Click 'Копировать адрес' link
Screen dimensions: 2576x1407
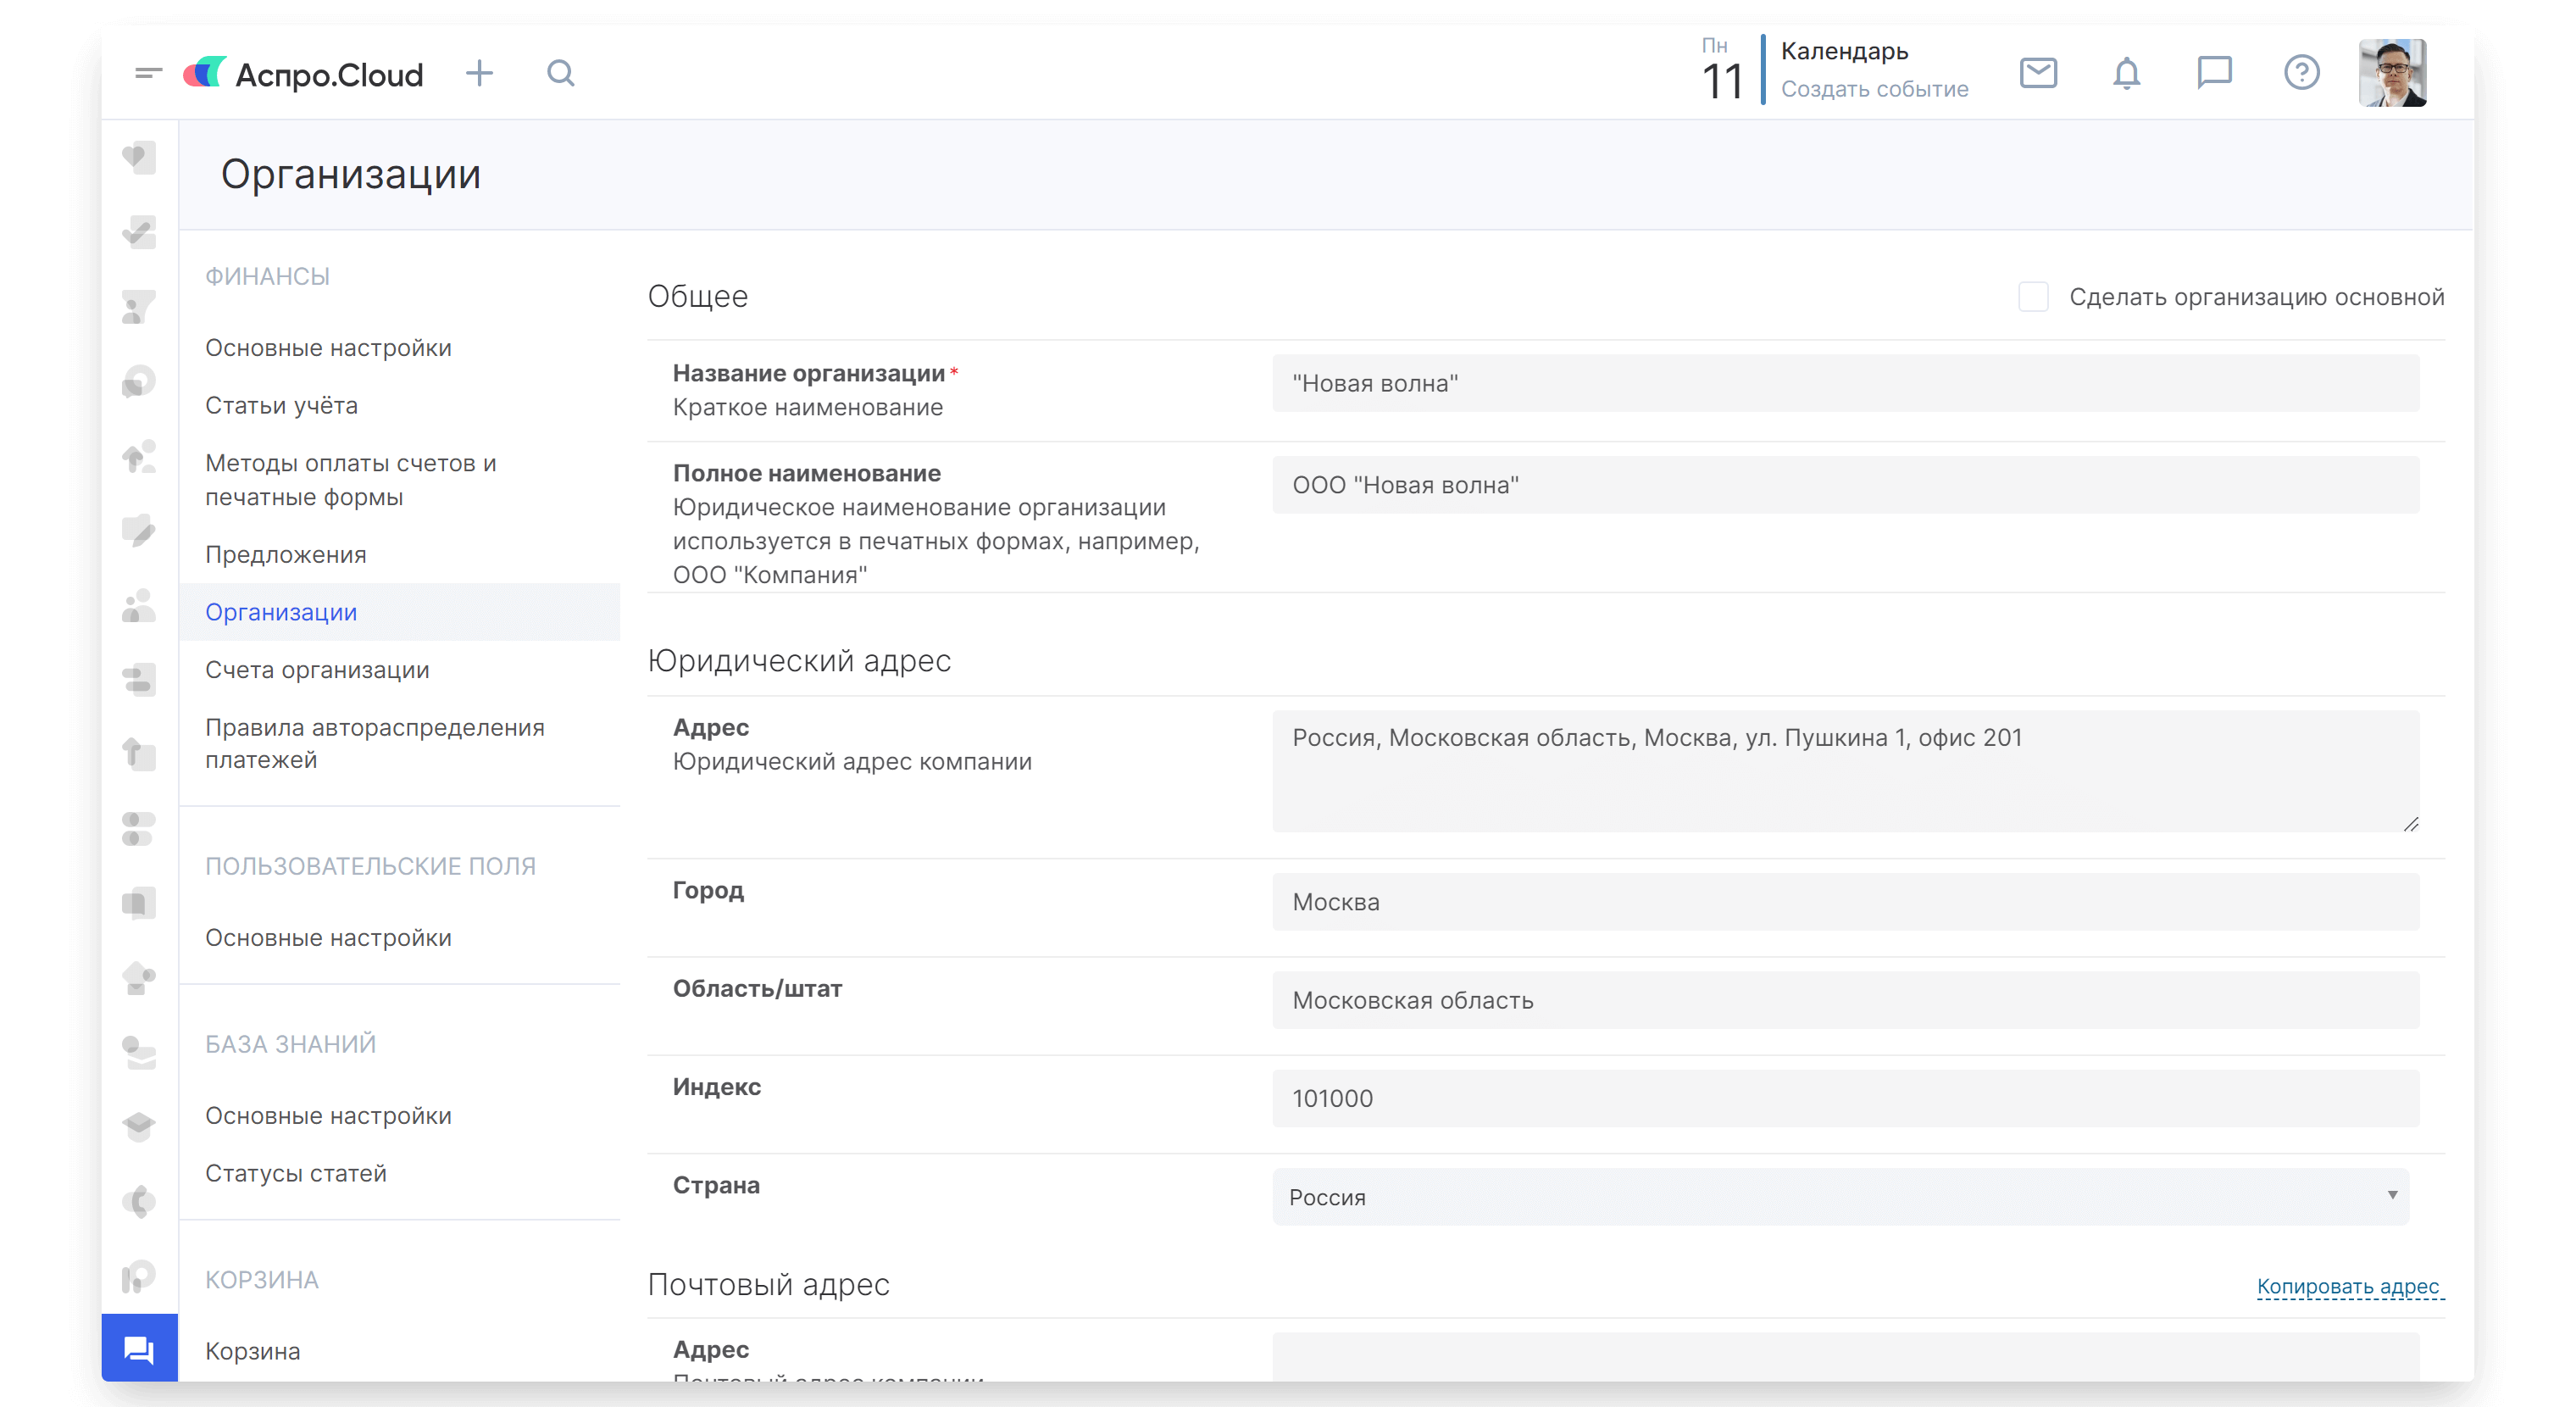[2347, 1286]
